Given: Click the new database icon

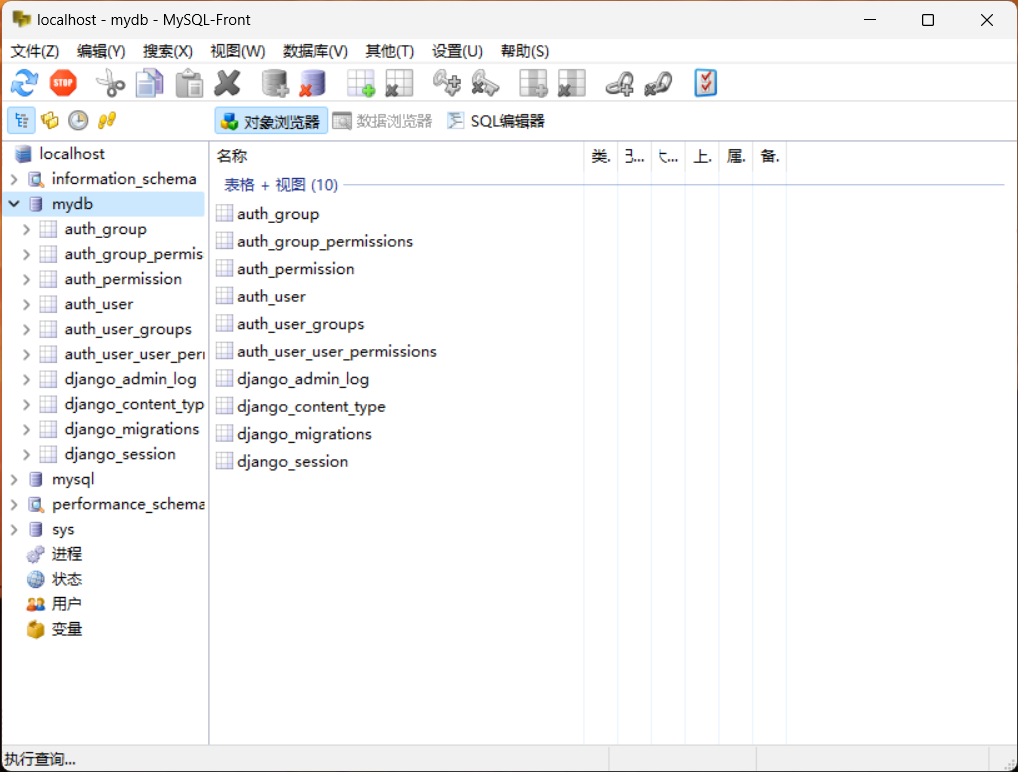Looking at the screenshot, I should [275, 83].
